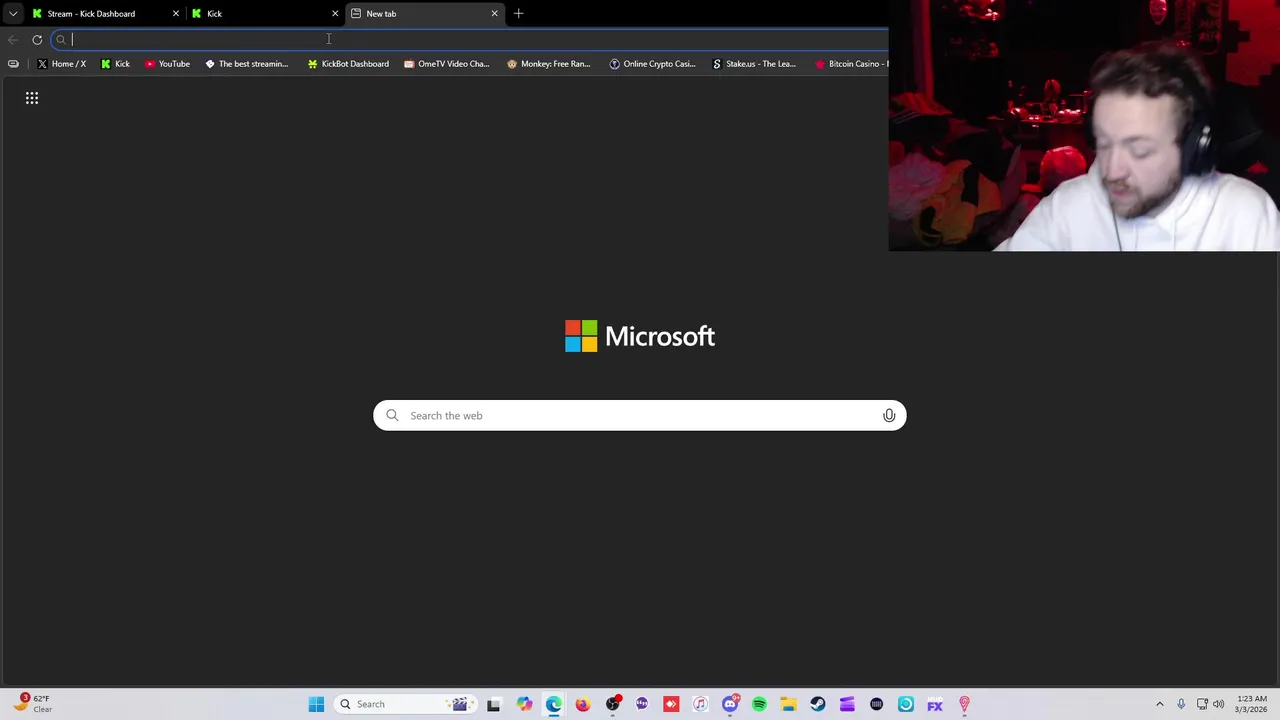Launch Steam from the taskbar
The image size is (1280, 720).
(x=818, y=704)
